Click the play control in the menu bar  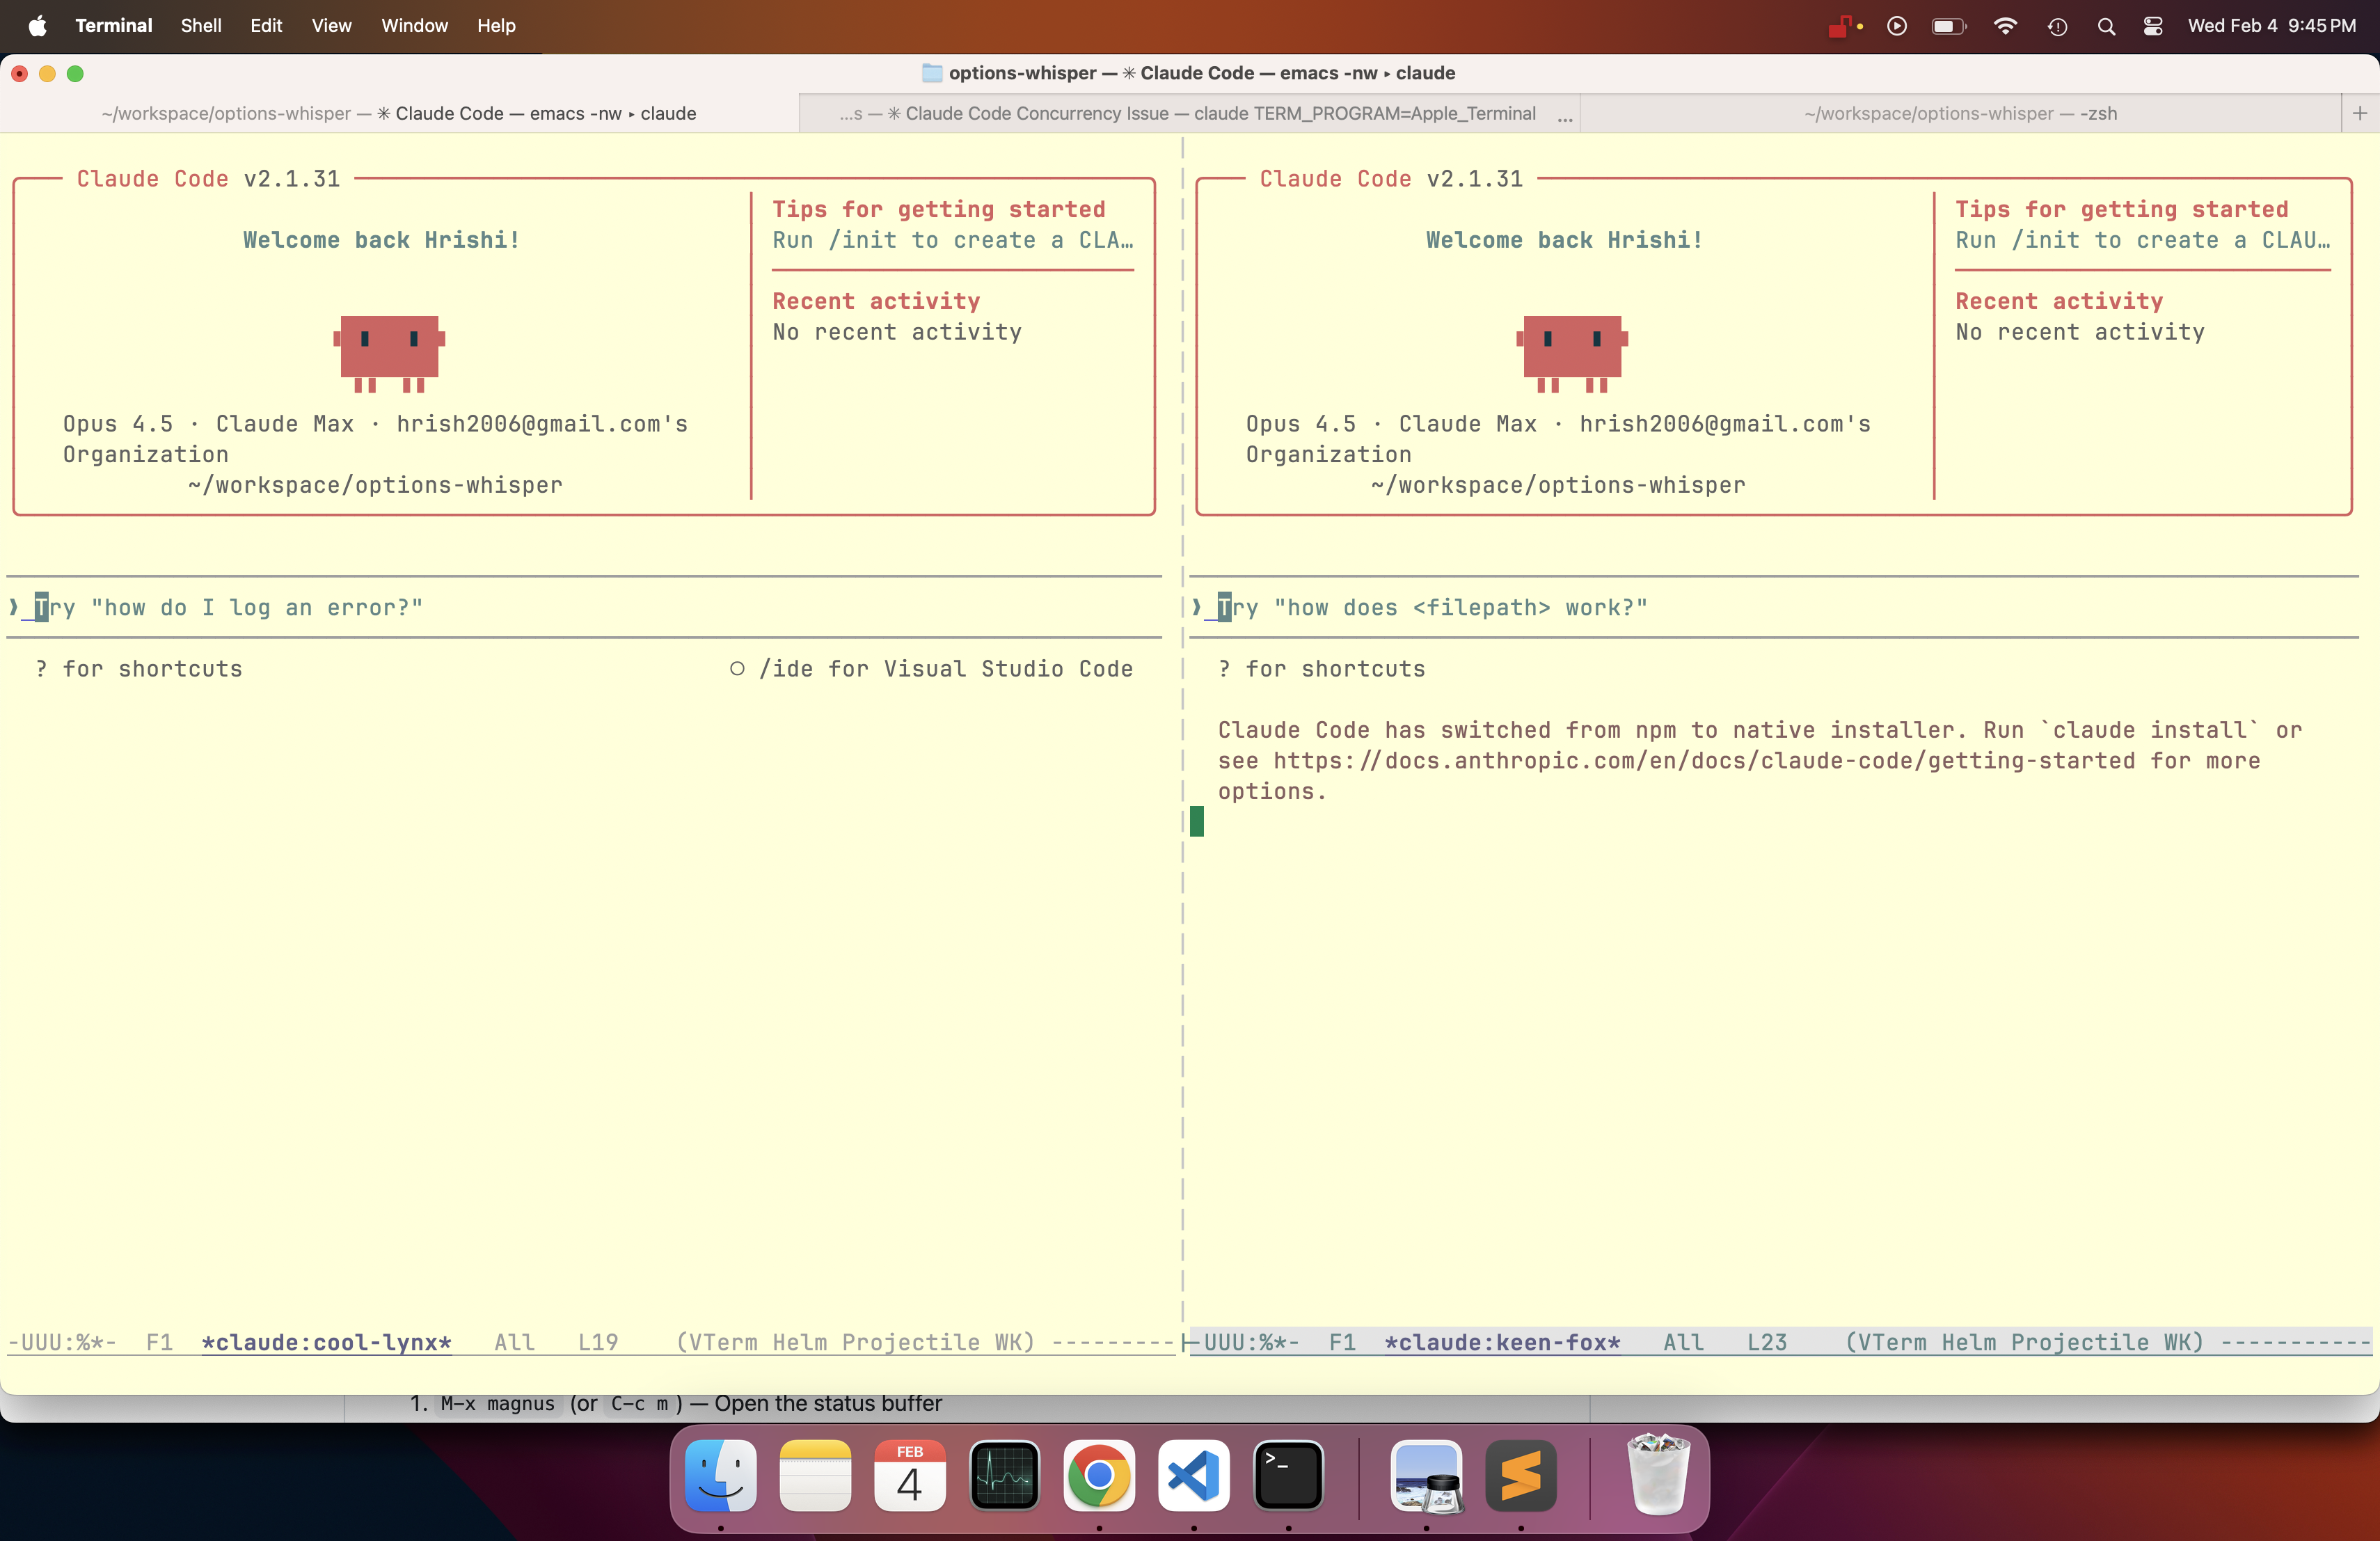tap(1896, 26)
